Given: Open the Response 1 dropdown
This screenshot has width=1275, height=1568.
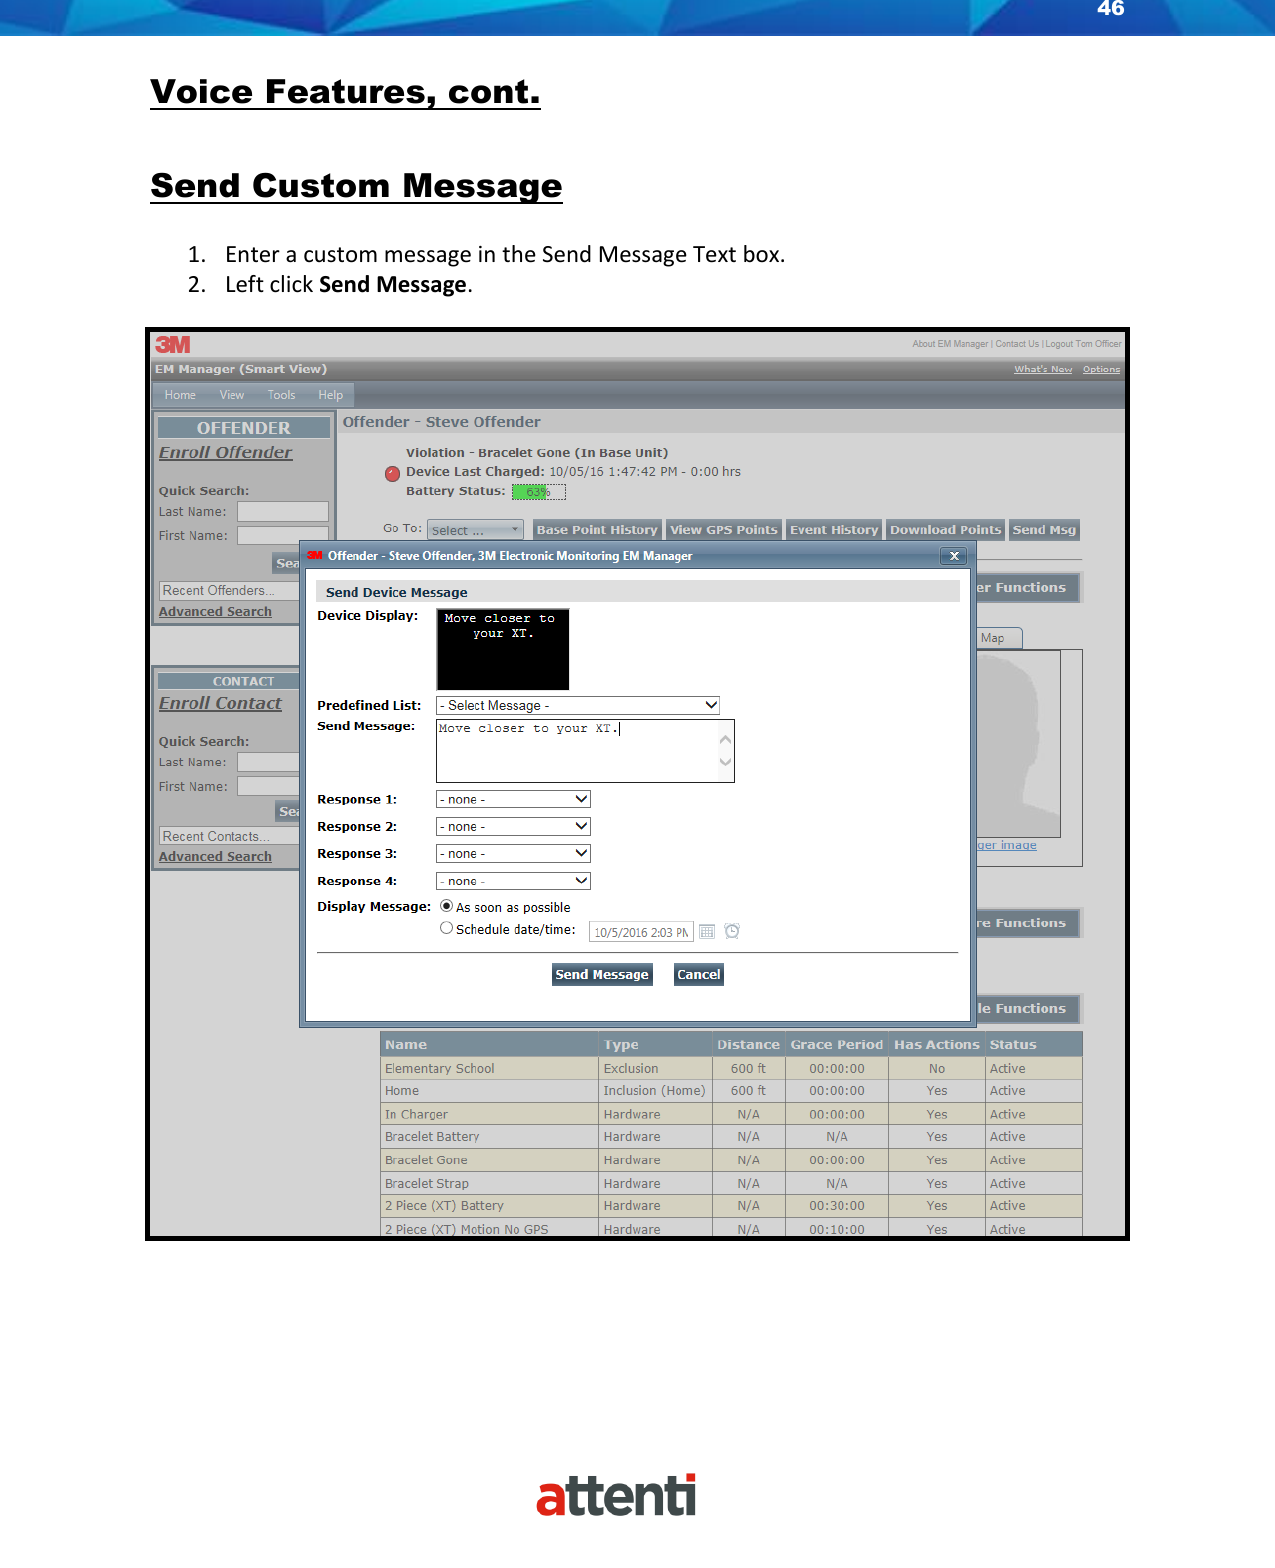Looking at the screenshot, I should click(513, 799).
